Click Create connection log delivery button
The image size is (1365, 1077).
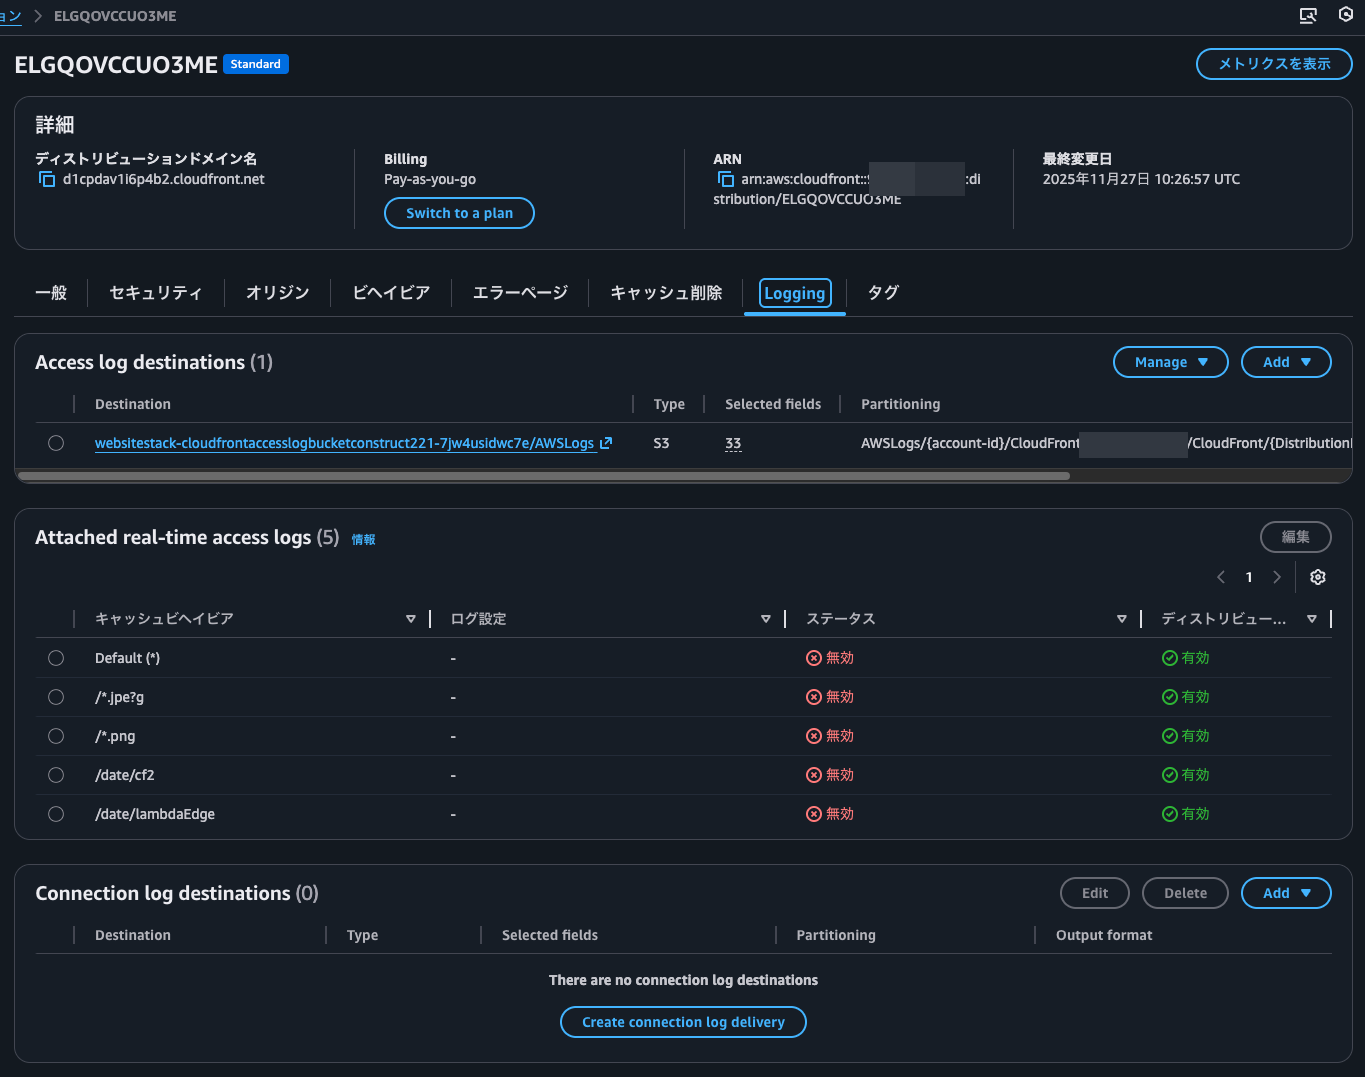tap(683, 1022)
